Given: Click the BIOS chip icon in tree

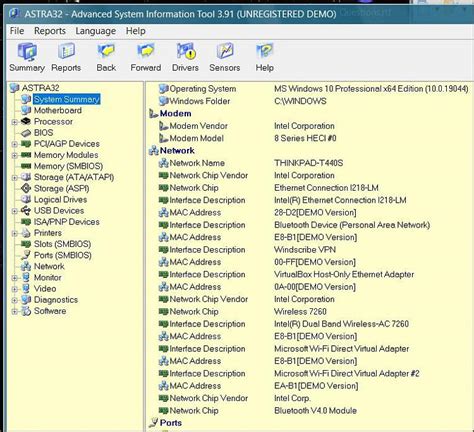Looking at the screenshot, I should (x=26, y=133).
